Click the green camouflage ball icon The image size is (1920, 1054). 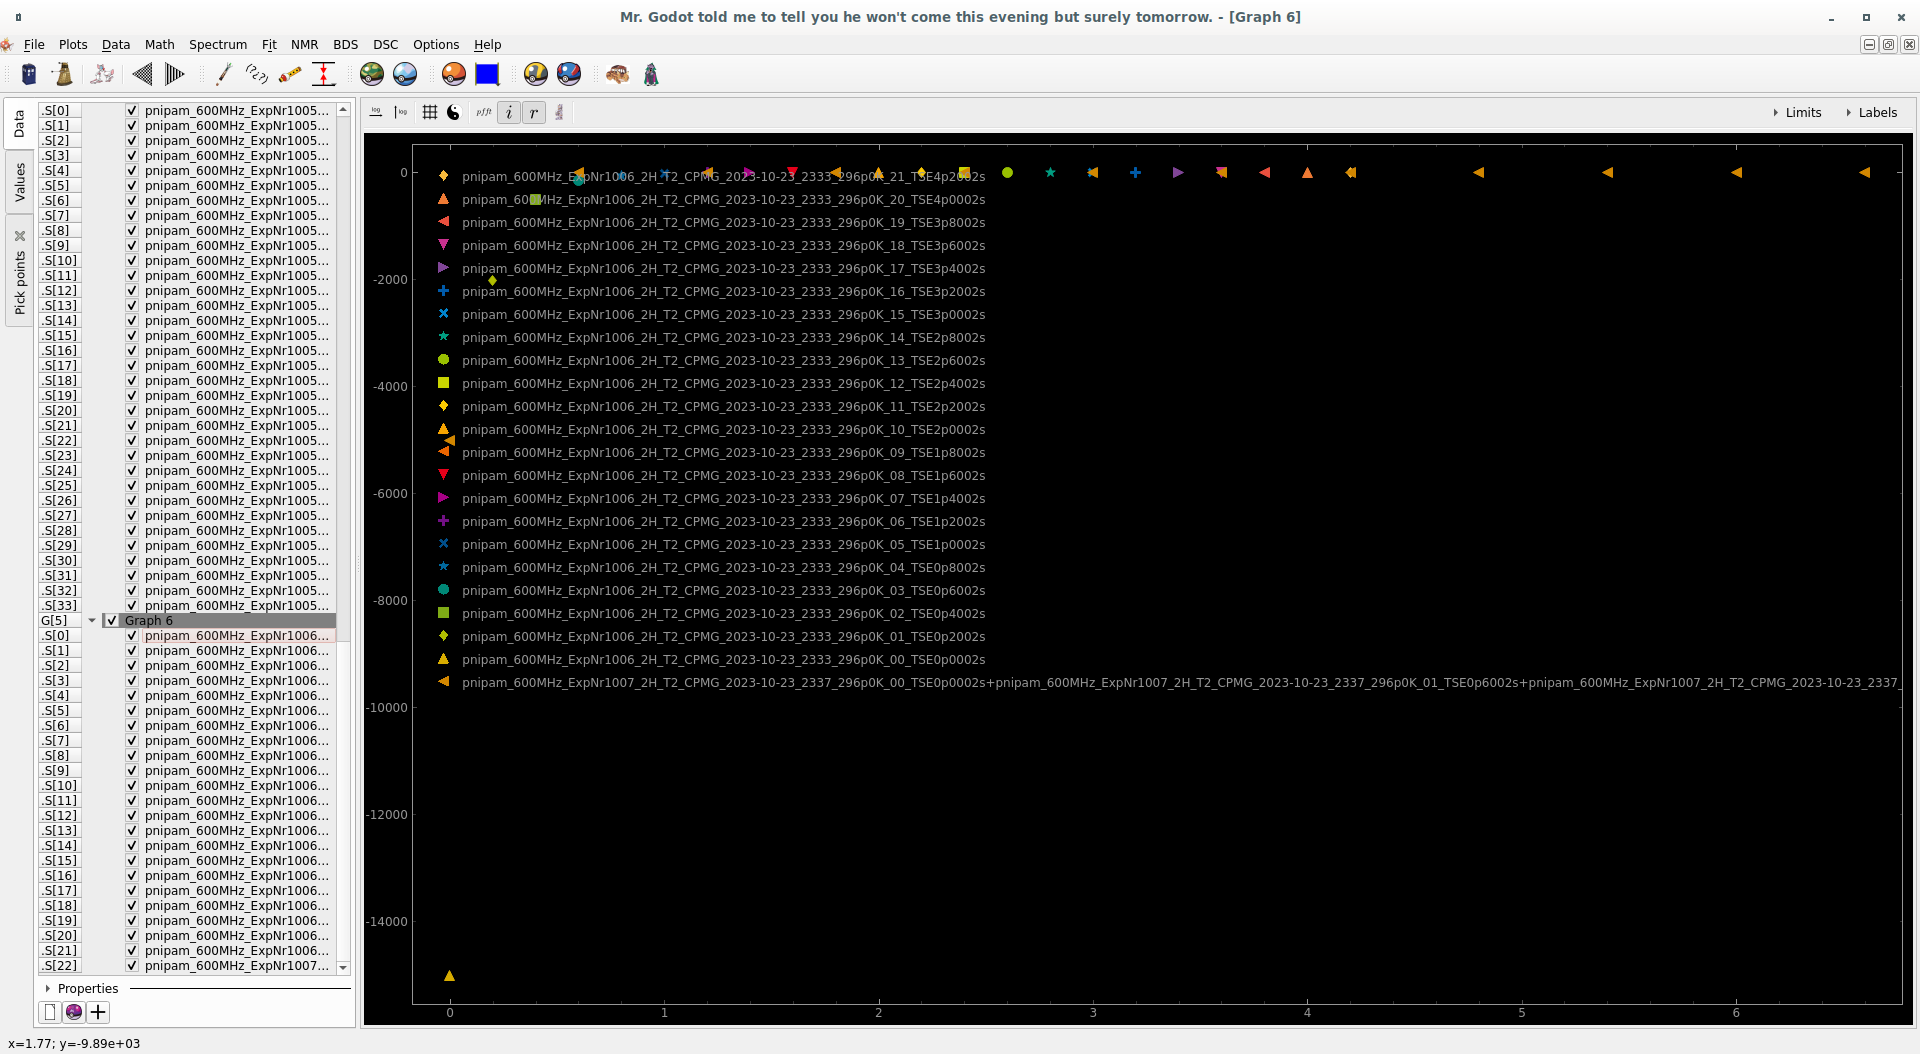click(x=372, y=74)
